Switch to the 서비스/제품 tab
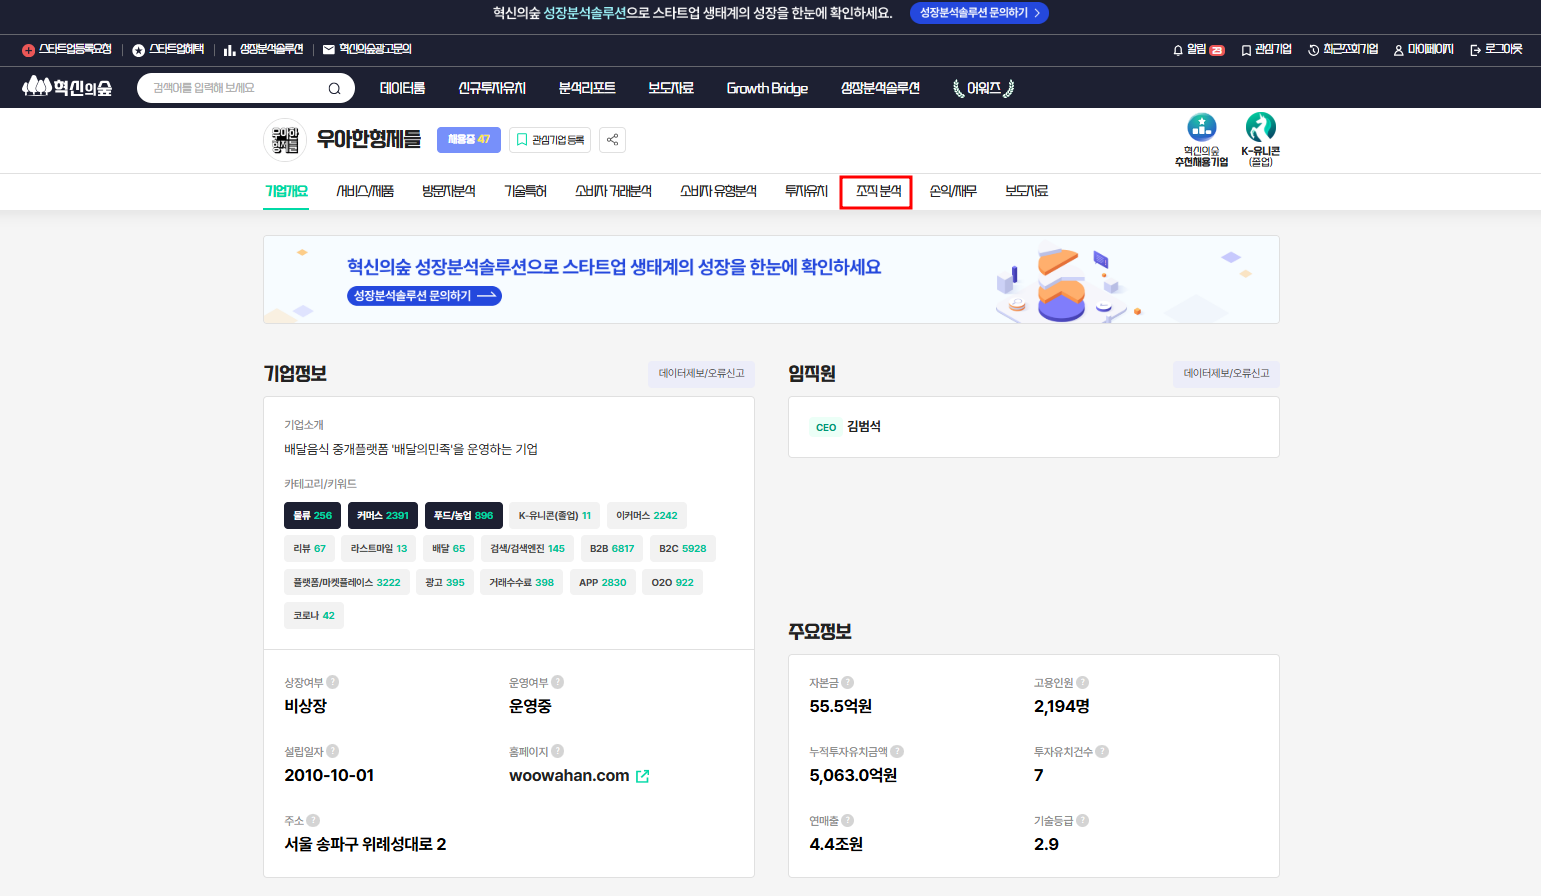 (365, 191)
